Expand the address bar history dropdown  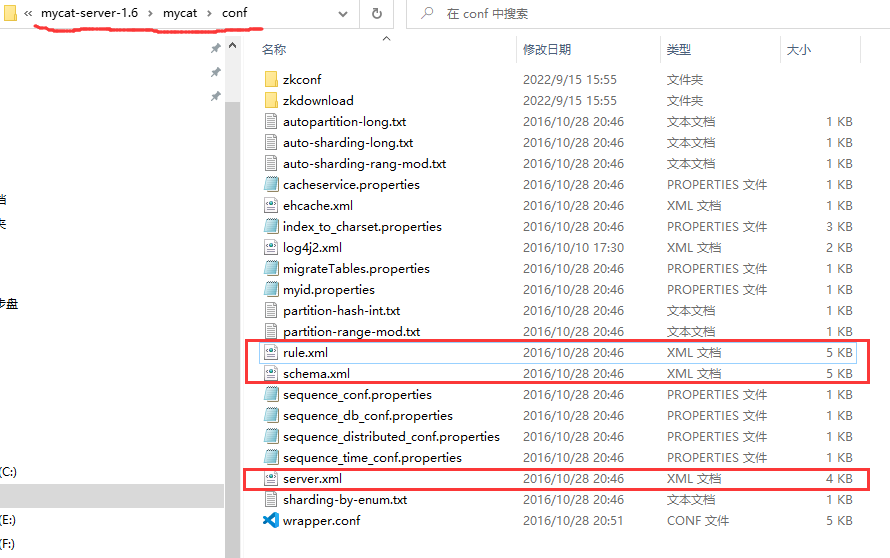343,14
